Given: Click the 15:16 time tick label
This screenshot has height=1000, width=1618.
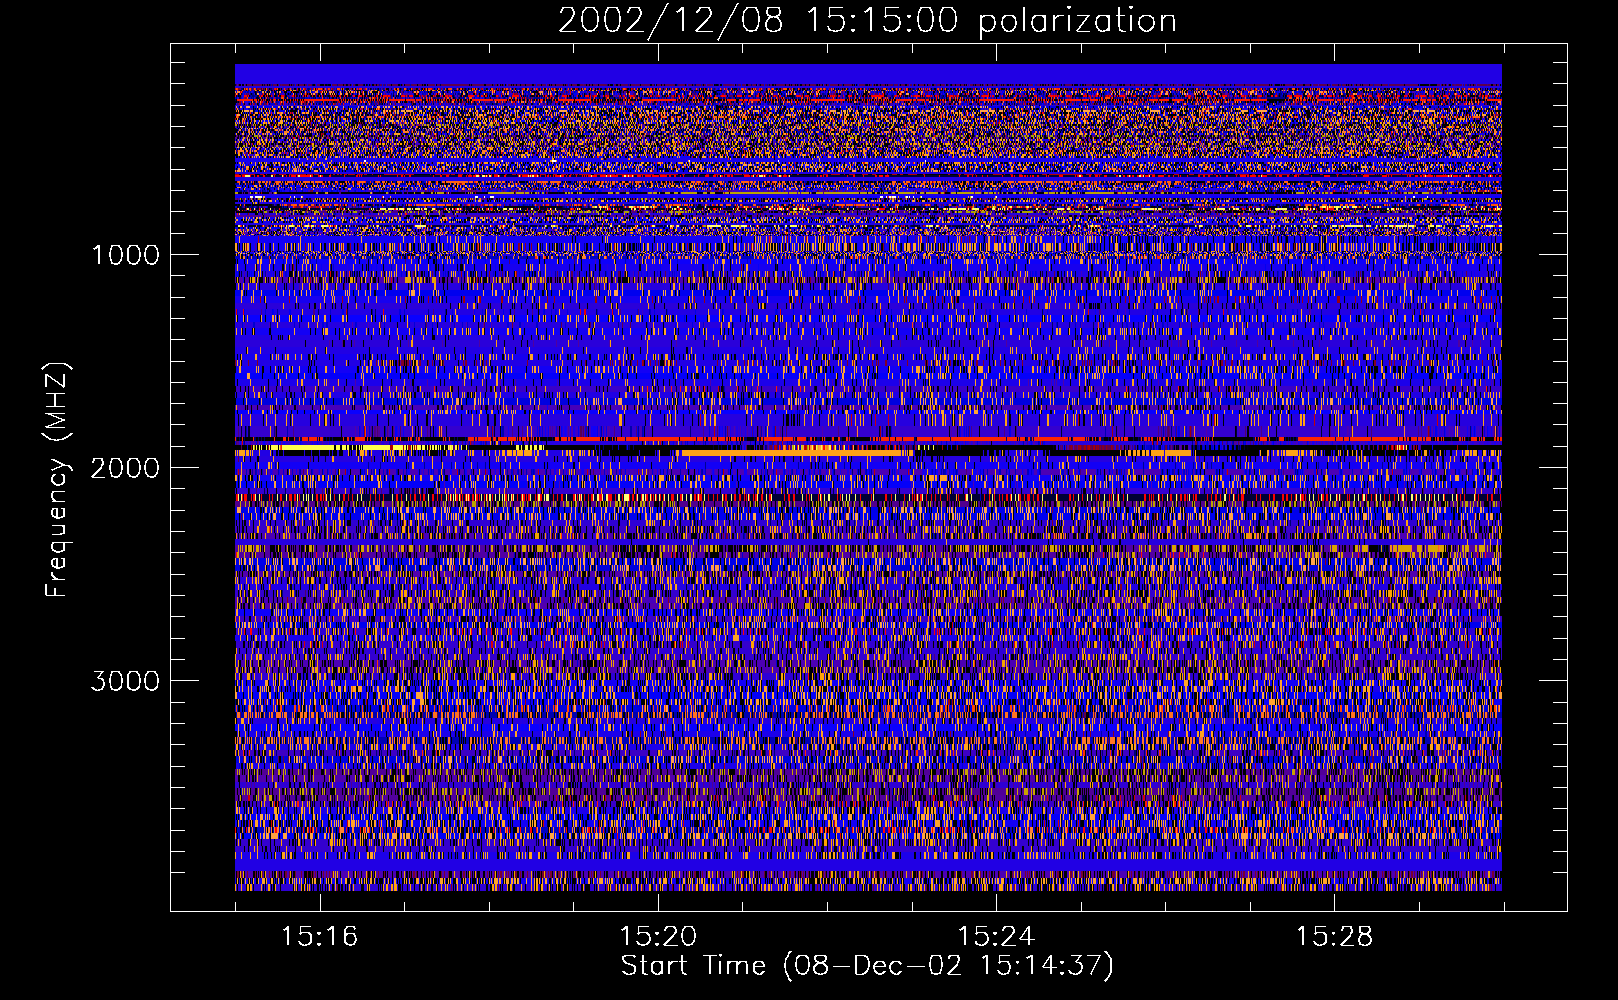Looking at the screenshot, I should coord(320,936).
